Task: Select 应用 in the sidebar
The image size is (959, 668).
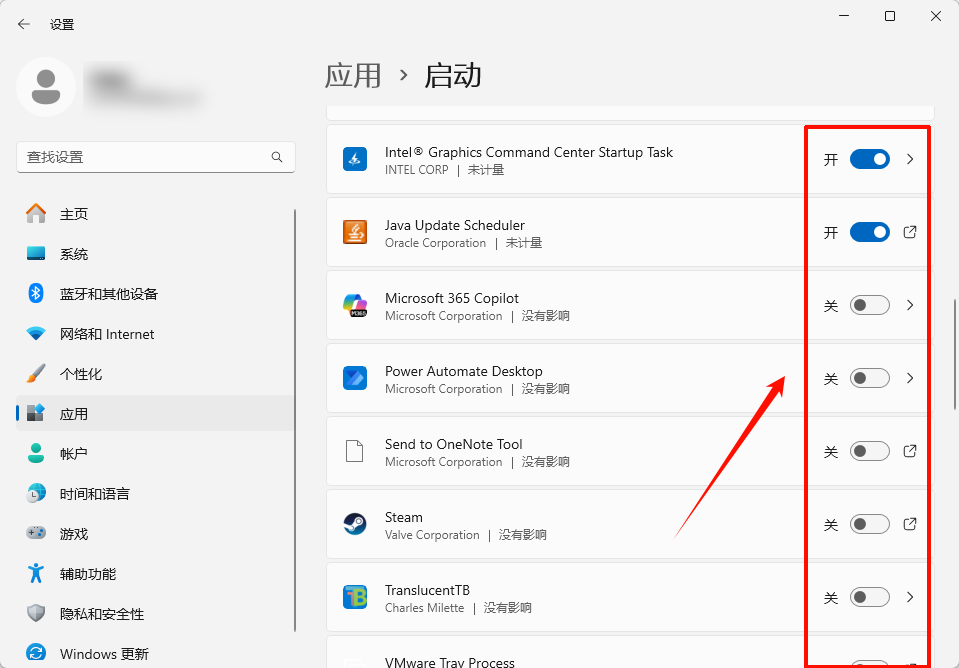Action: click(155, 414)
